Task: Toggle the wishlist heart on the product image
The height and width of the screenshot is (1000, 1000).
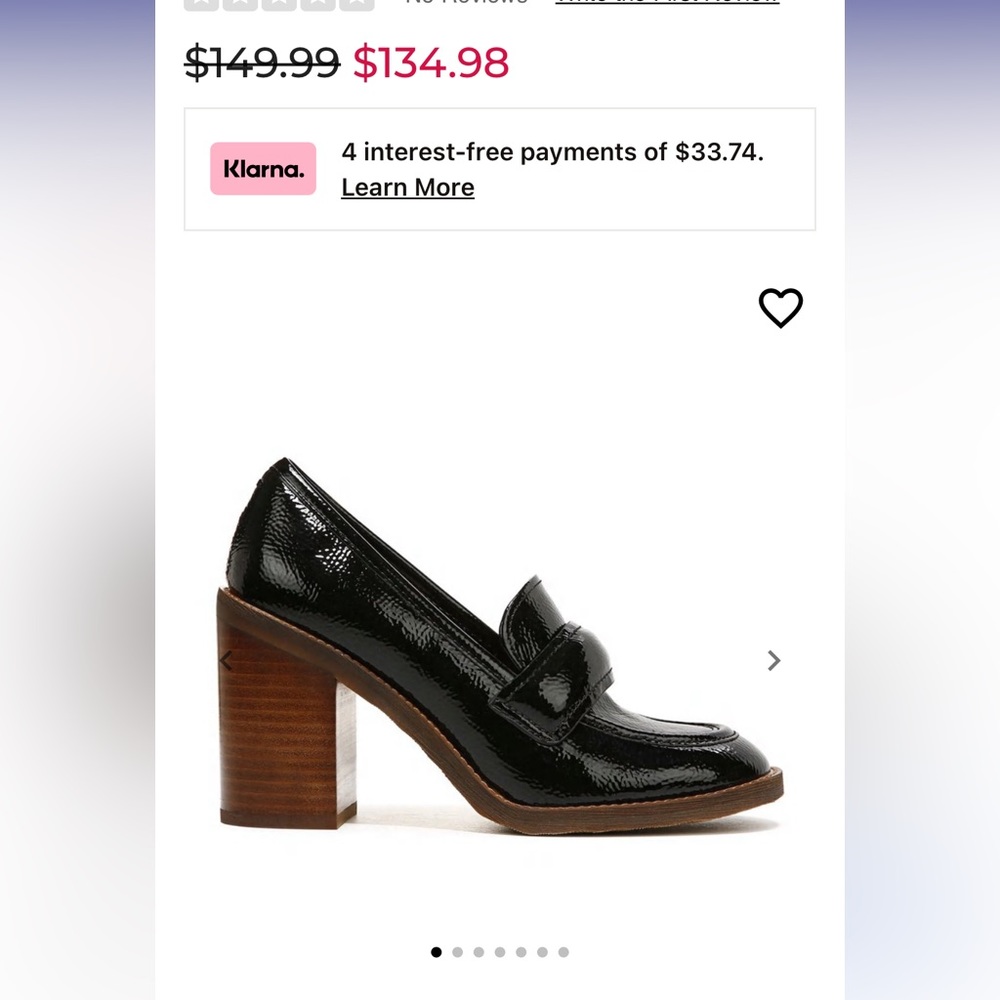Action: pyautogui.click(x=781, y=309)
